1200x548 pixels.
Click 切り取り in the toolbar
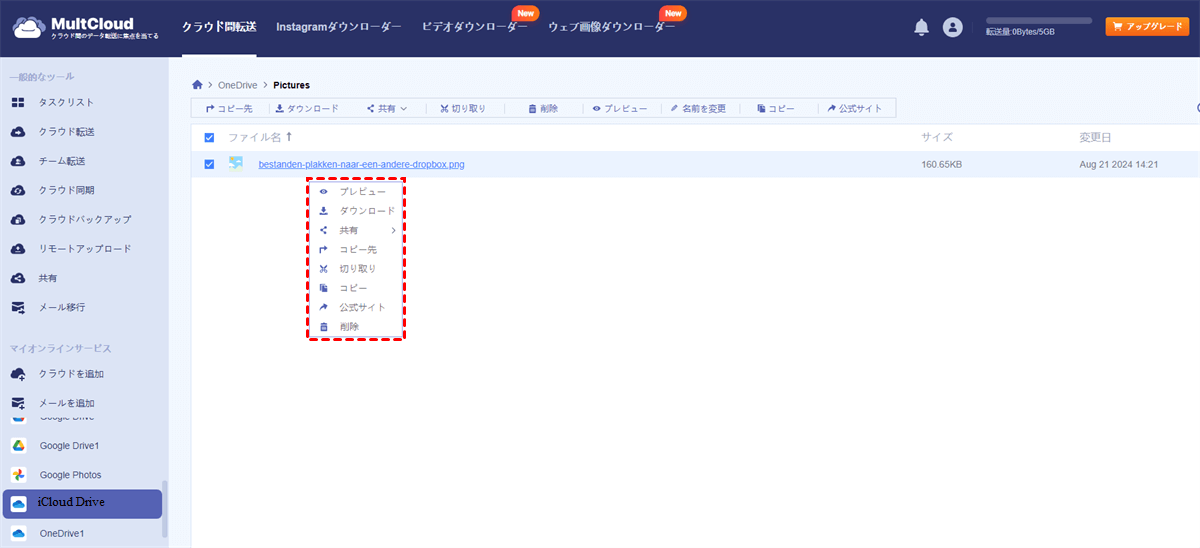462,108
